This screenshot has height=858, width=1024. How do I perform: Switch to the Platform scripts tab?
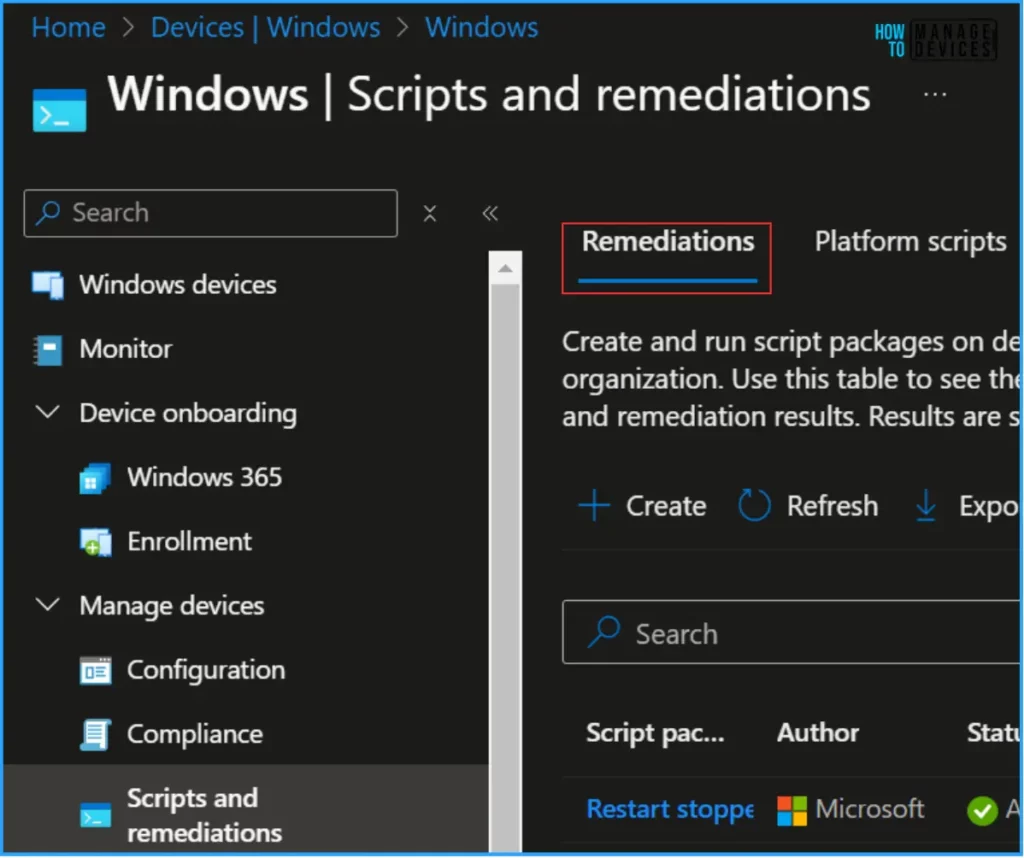pos(910,242)
